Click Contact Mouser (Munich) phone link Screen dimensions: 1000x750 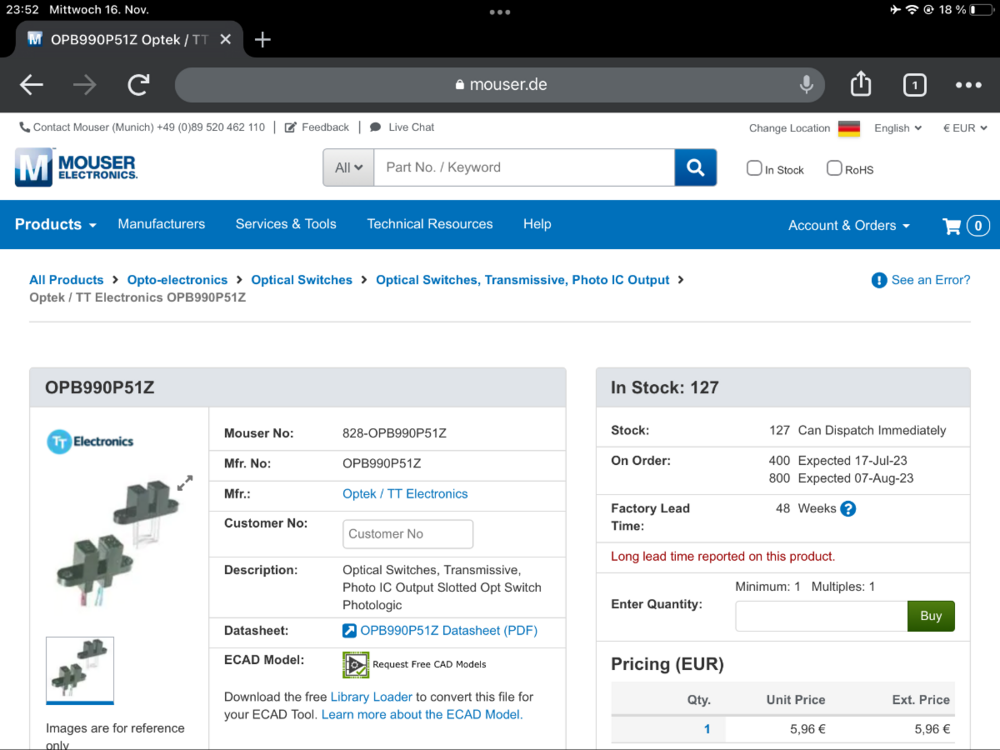tap(142, 128)
